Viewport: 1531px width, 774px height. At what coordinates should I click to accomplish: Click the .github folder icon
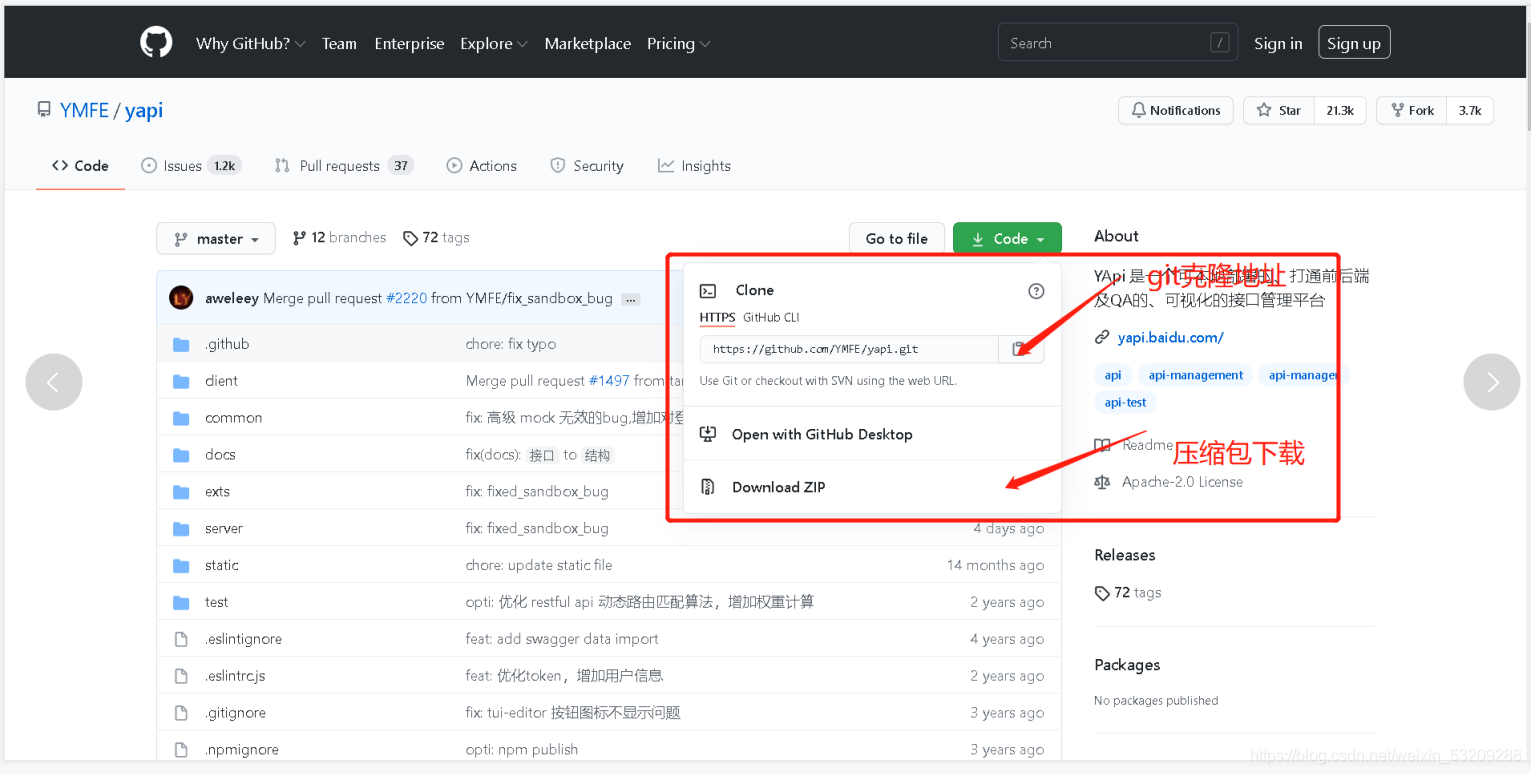(x=181, y=344)
